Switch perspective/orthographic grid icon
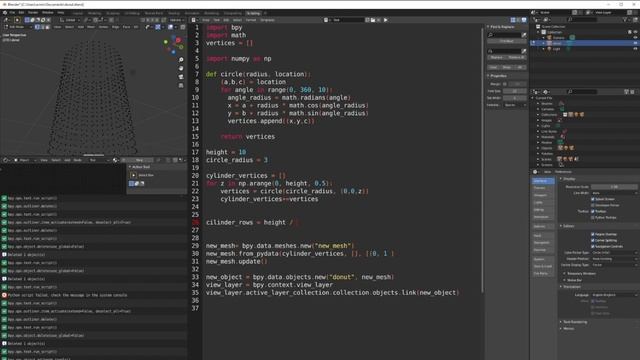 pyautogui.click(x=181, y=85)
